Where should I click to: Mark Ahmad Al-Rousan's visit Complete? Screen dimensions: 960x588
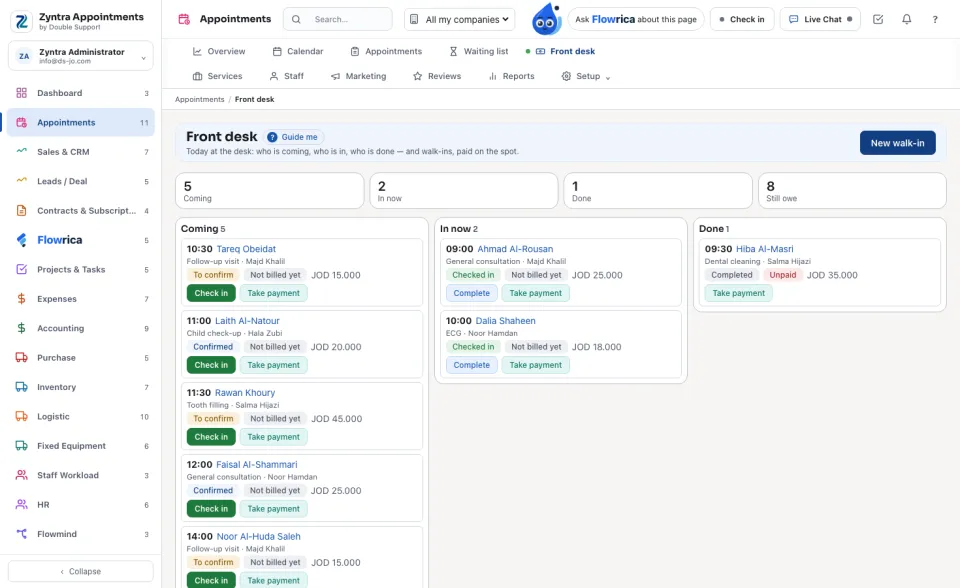click(471, 293)
